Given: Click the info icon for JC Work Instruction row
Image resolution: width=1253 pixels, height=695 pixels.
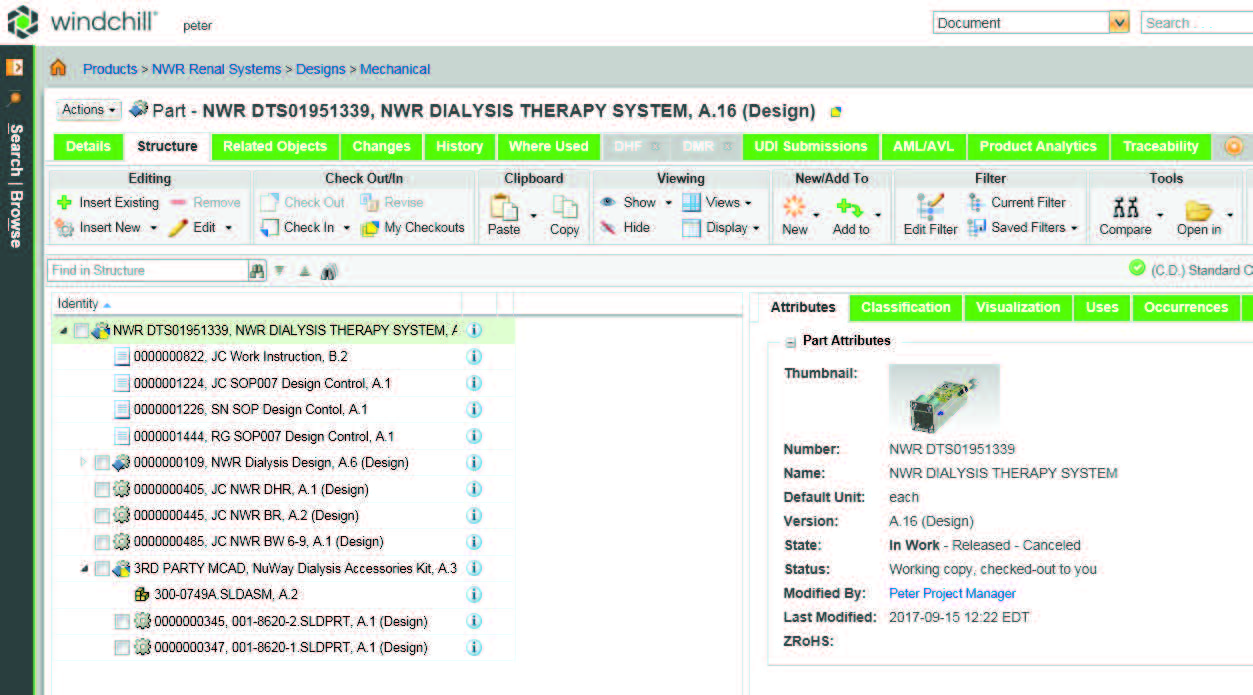Looking at the screenshot, I should tap(474, 356).
